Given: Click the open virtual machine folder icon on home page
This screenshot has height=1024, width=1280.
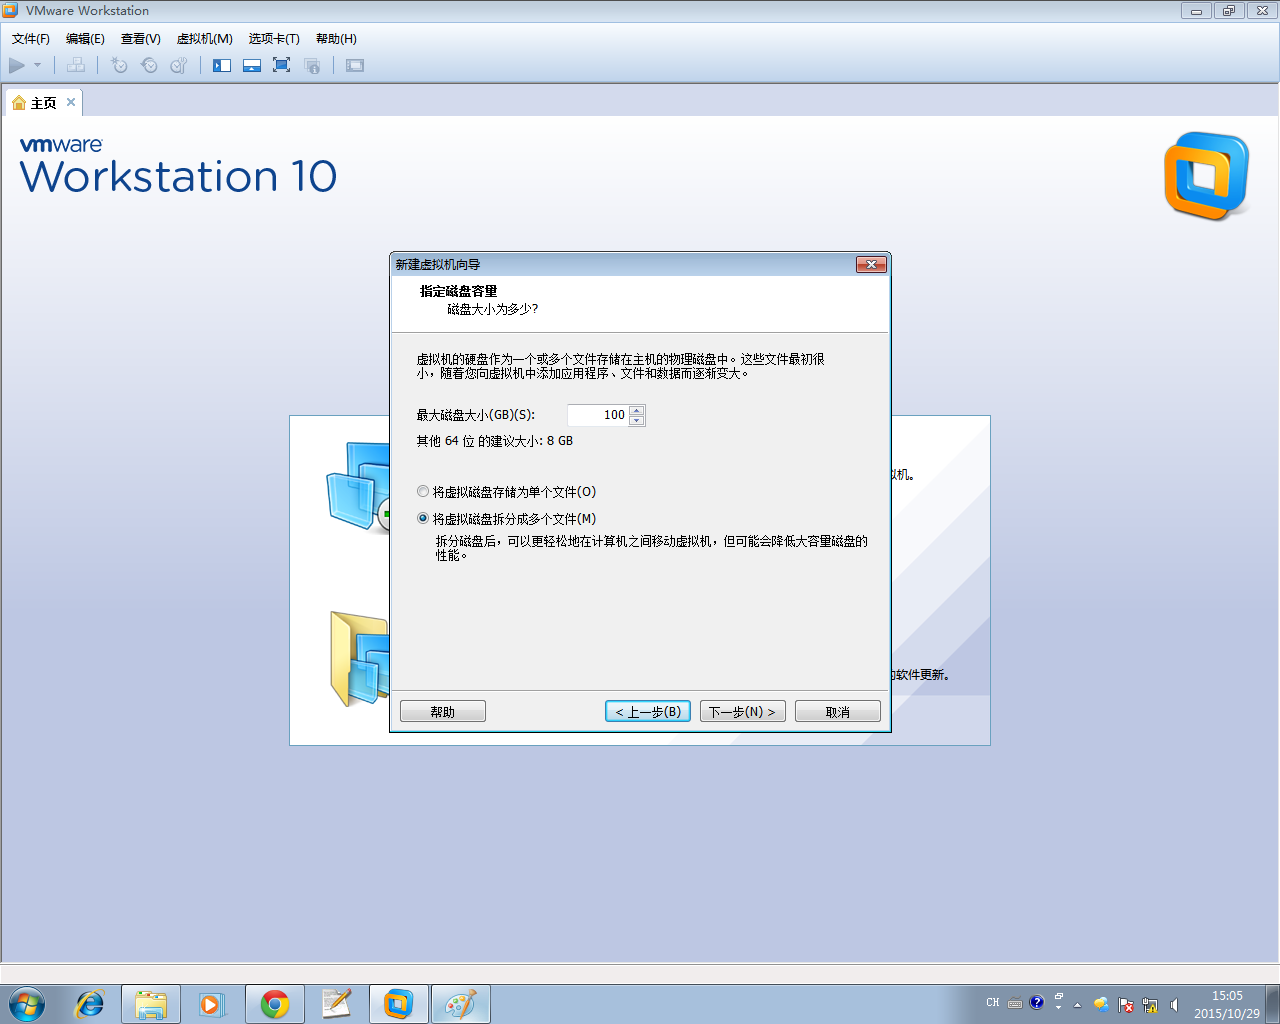Looking at the screenshot, I should pos(359,660).
